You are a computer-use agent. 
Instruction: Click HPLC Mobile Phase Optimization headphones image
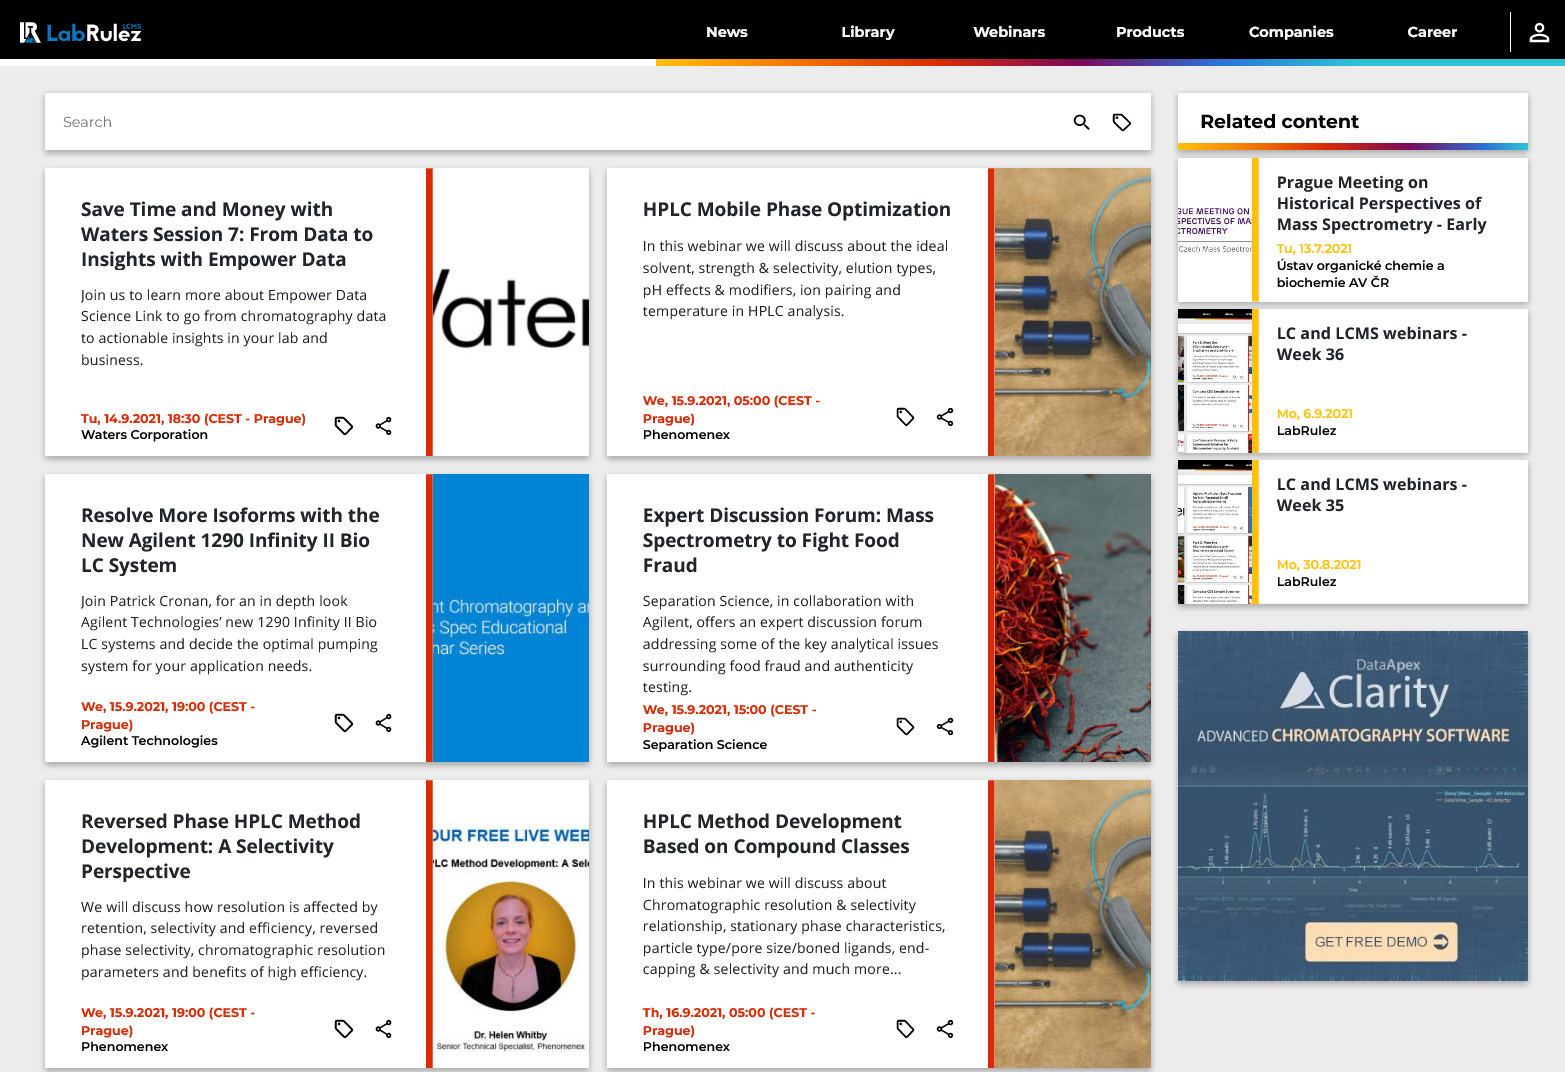pos(1073,312)
